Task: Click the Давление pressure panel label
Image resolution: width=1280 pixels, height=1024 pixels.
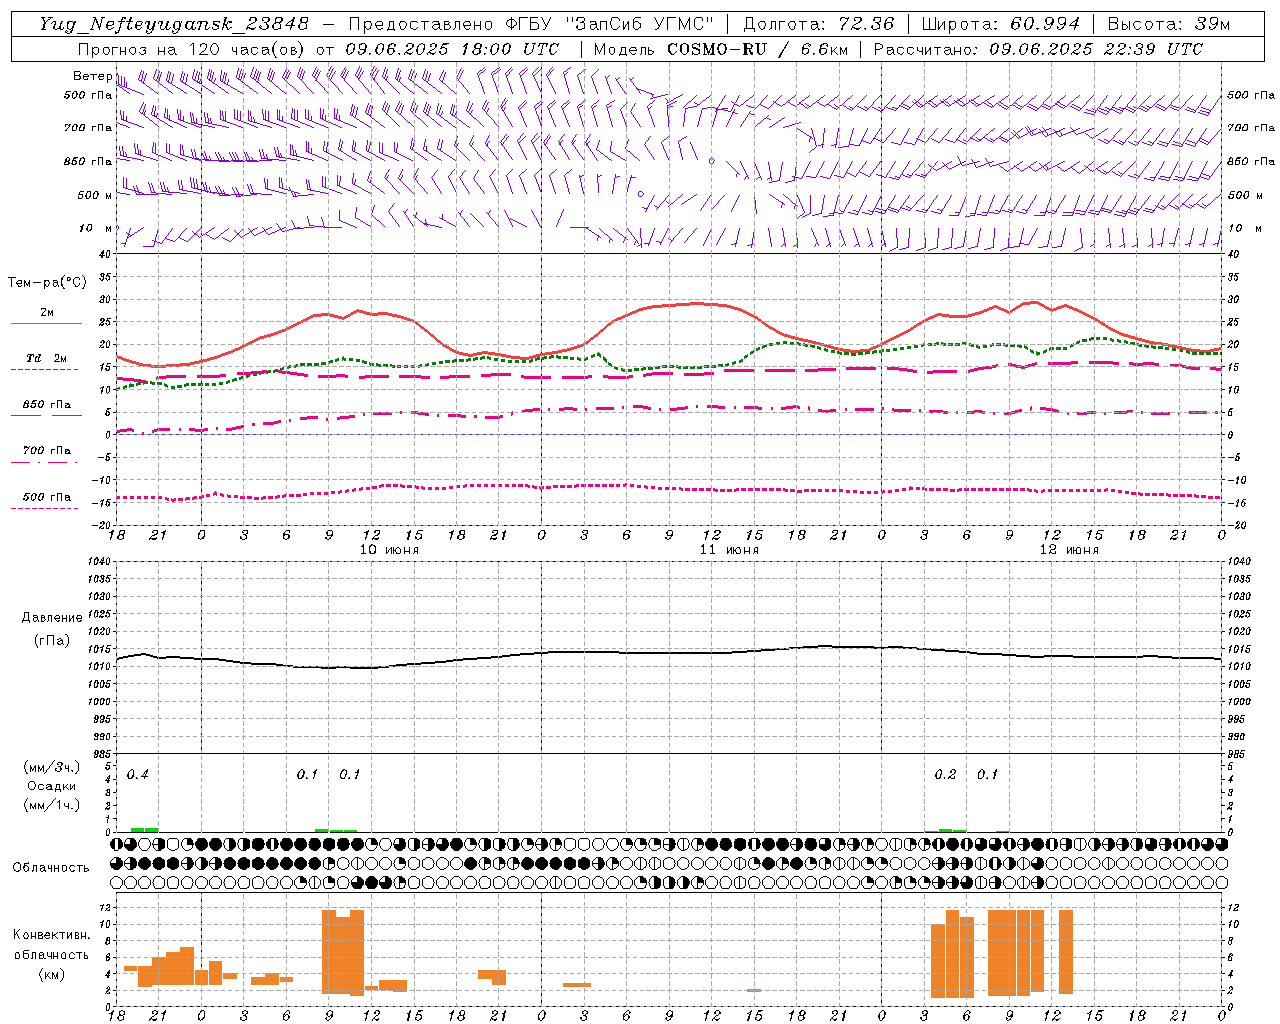Action: (x=52, y=618)
